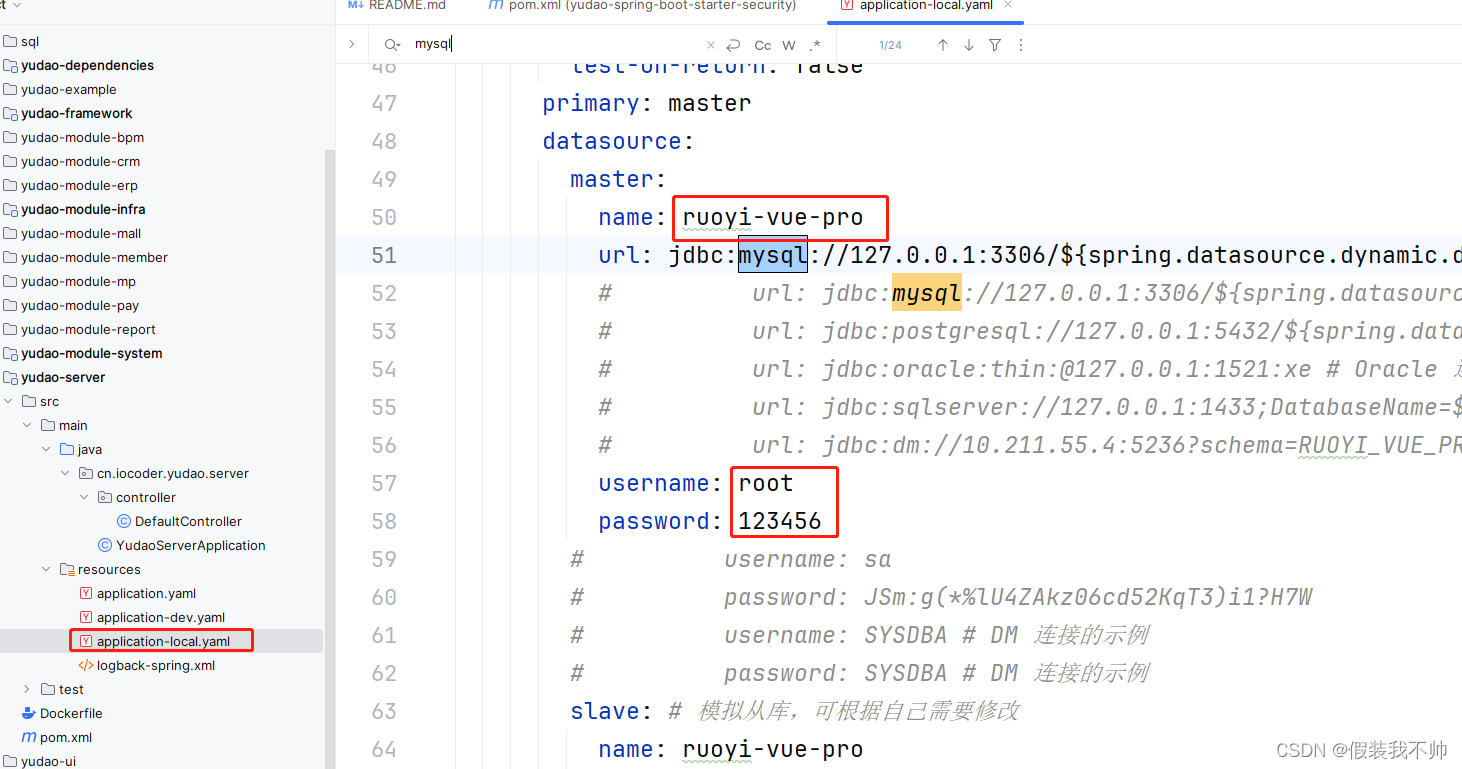Click 'ruoyi-vue-pro' value on line 50
This screenshot has height=769, width=1462.
(773, 217)
